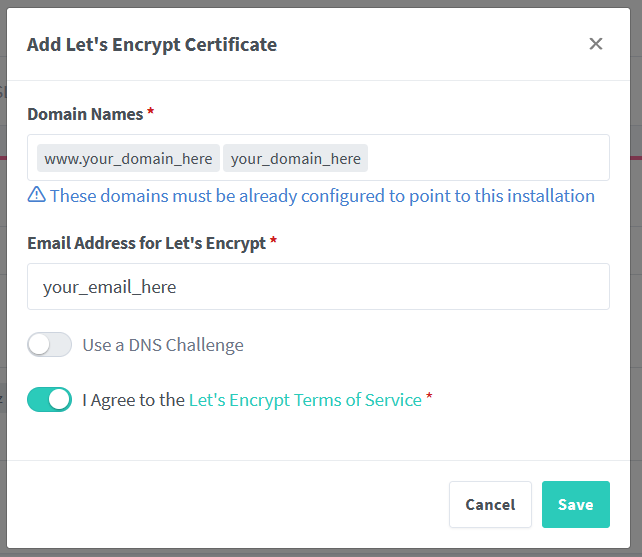The height and width of the screenshot is (557, 642).
Task: Click the red asterisk beside Domain Names
Action: [x=151, y=113]
